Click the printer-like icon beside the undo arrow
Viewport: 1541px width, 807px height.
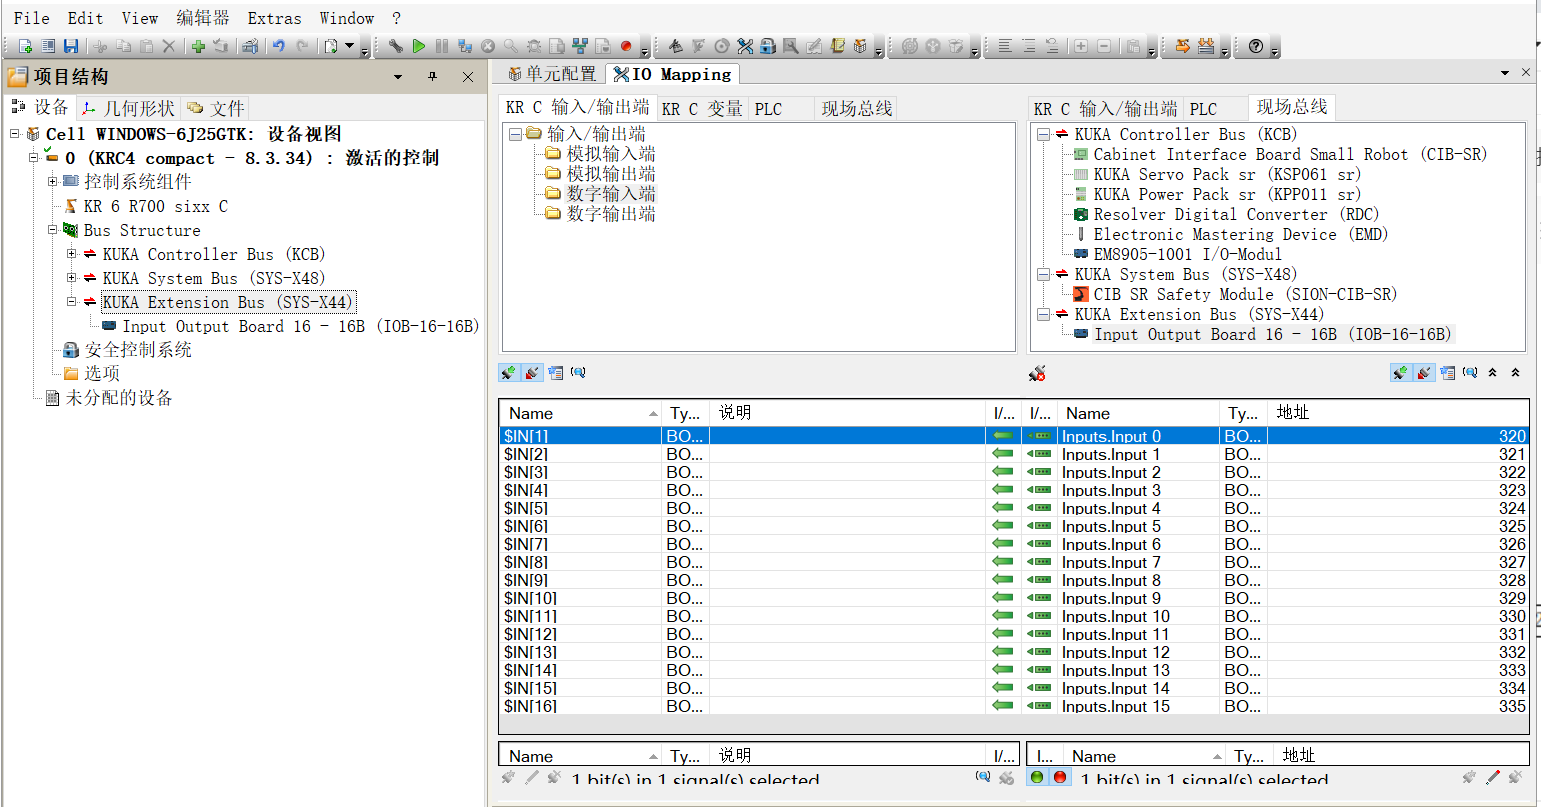coord(250,46)
